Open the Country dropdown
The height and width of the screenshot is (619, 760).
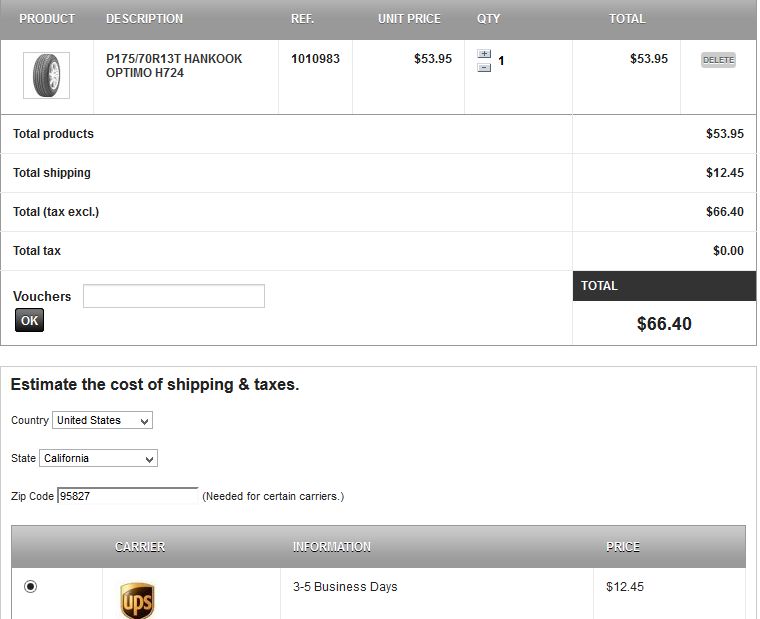click(102, 421)
